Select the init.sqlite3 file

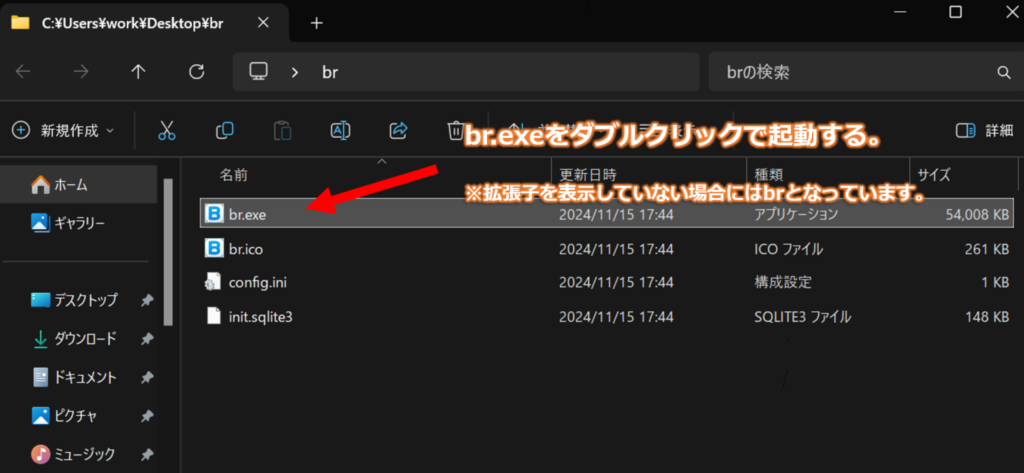click(x=260, y=317)
